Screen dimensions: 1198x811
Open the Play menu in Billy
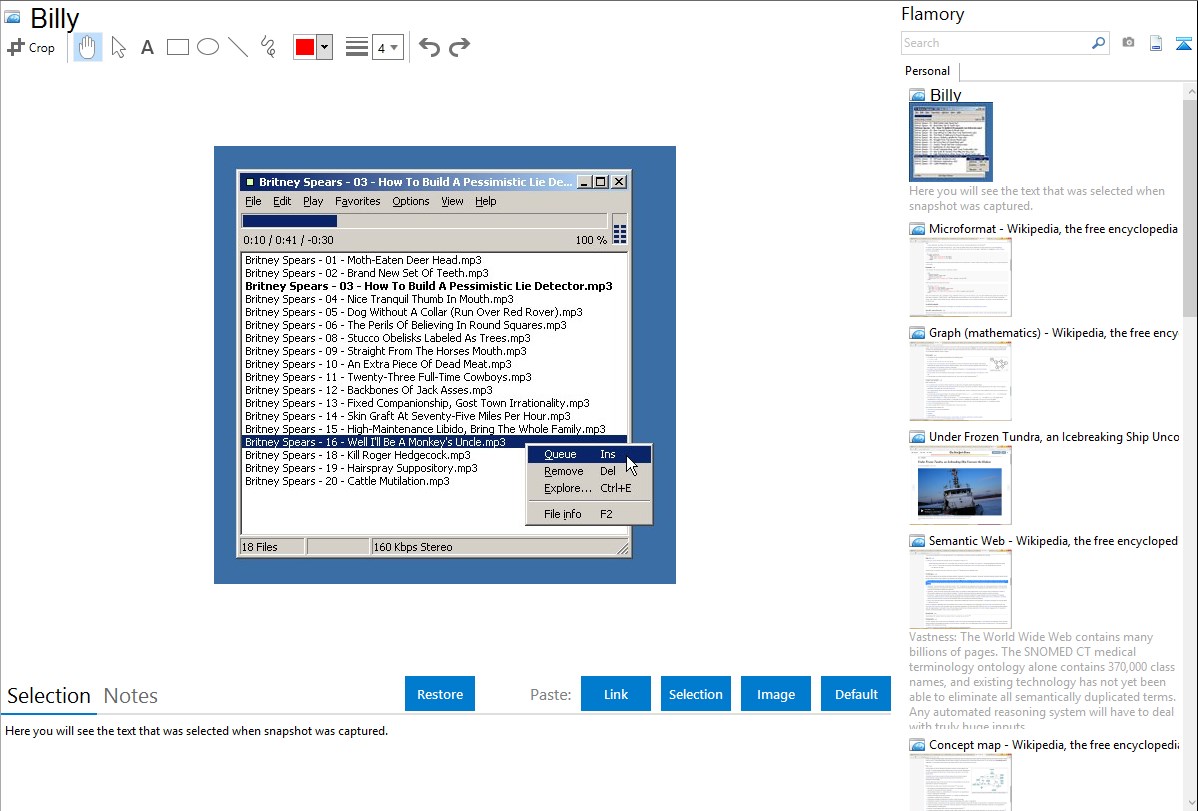point(312,201)
